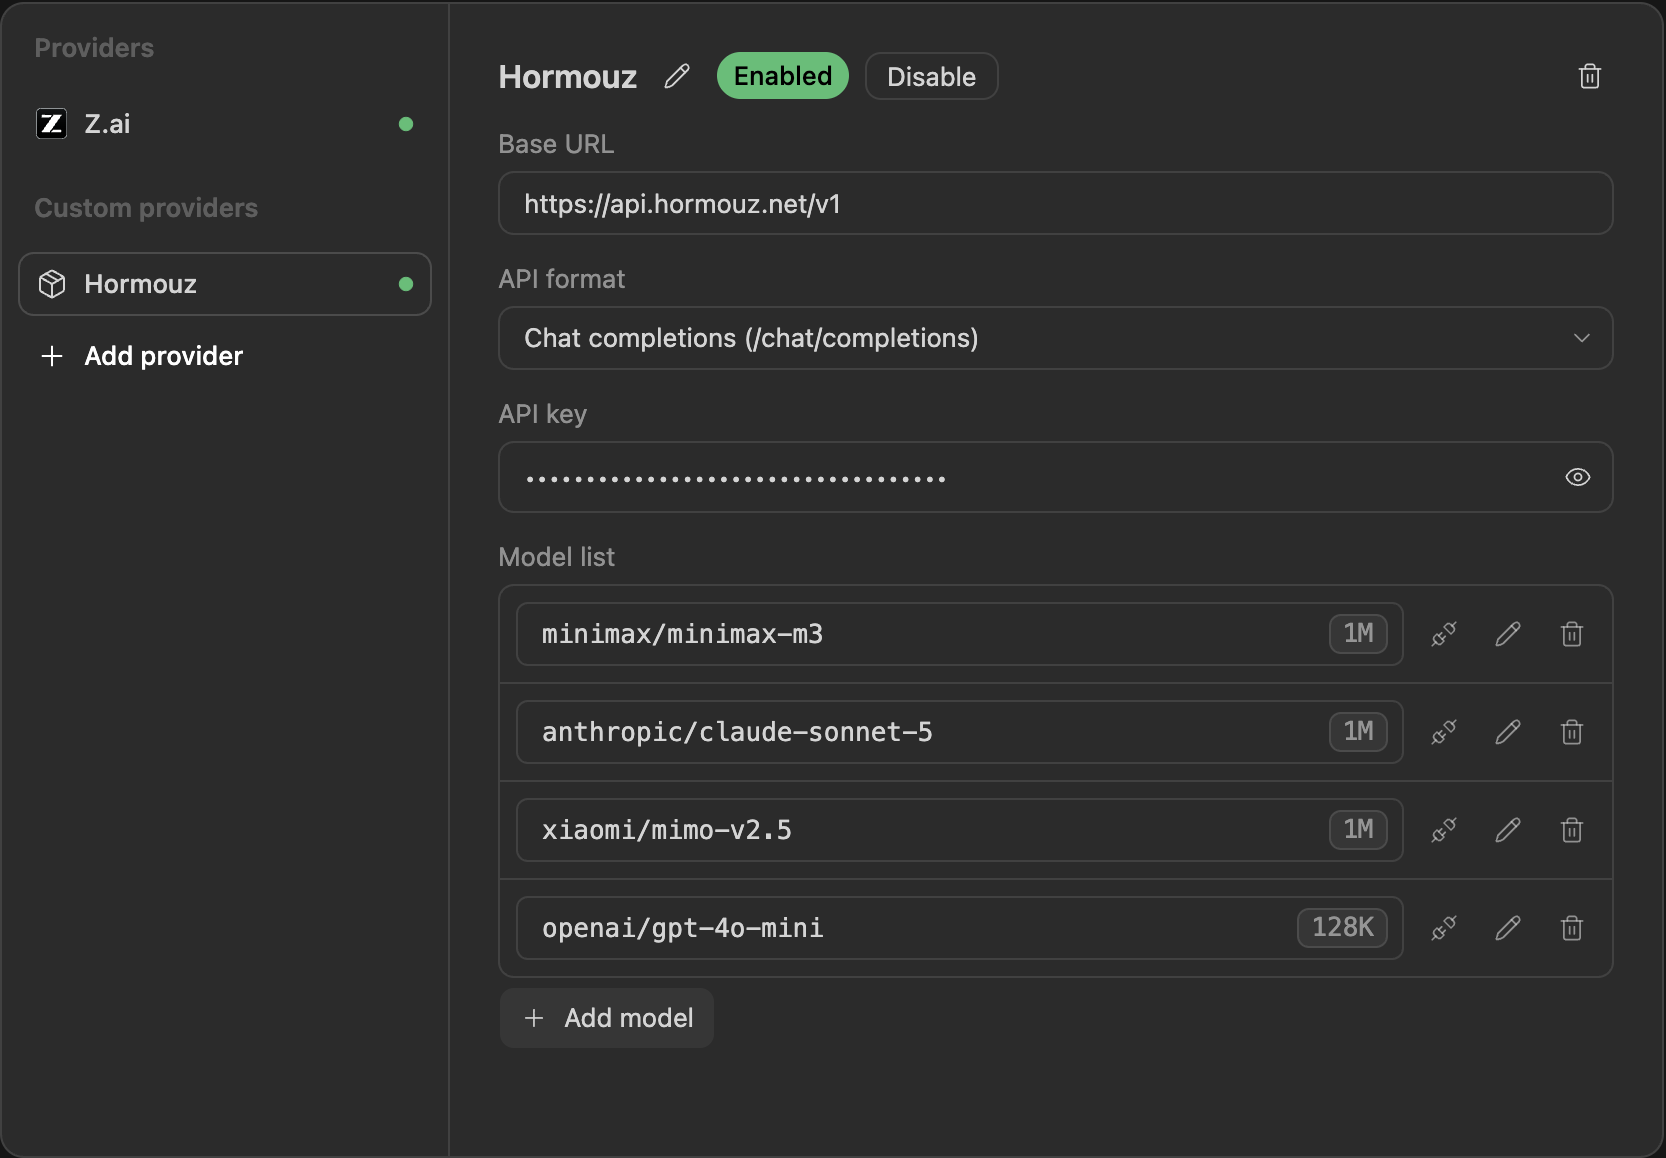Image resolution: width=1666 pixels, height=1158 pixels.
Task: Click the Z.ai logo icon in sidebar
Action: pyautogui.click(x=52, y=124)
